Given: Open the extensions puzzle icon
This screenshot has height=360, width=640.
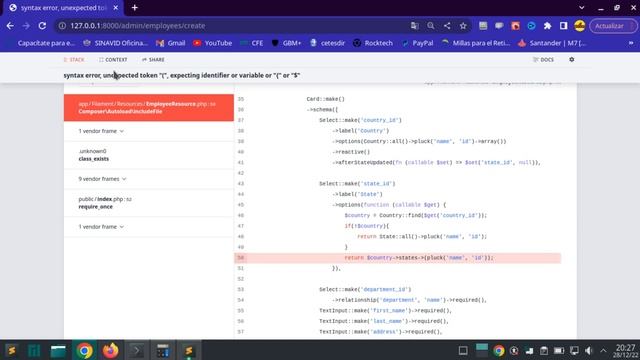Looking at the screenshot, I should pos(547,26).
